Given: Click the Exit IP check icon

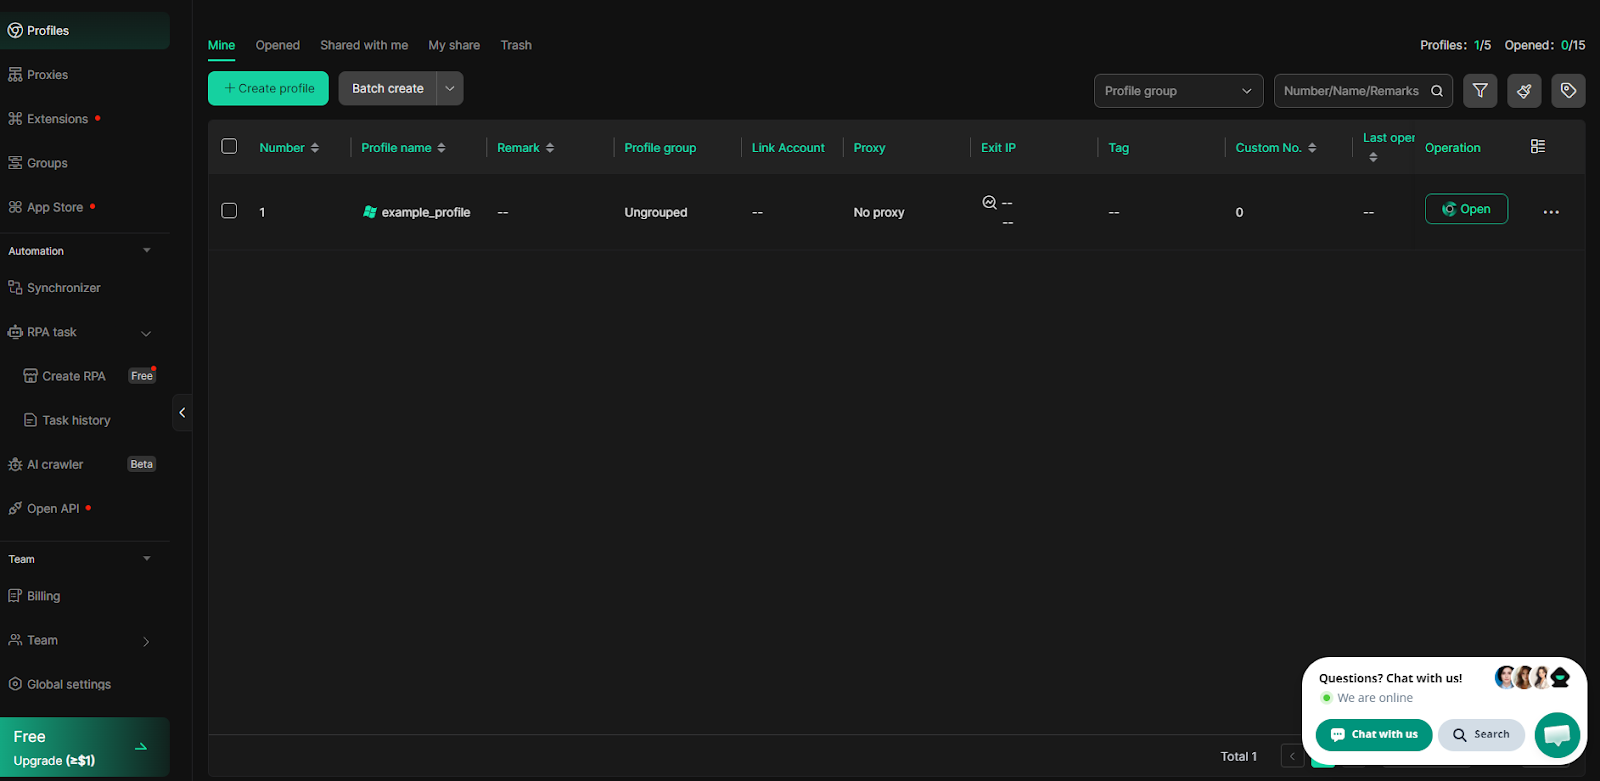Looking at the screenshot, I should coord(989,202).
